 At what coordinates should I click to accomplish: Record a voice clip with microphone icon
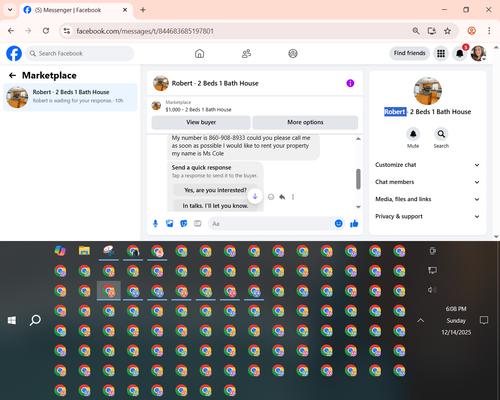[155, 223]
